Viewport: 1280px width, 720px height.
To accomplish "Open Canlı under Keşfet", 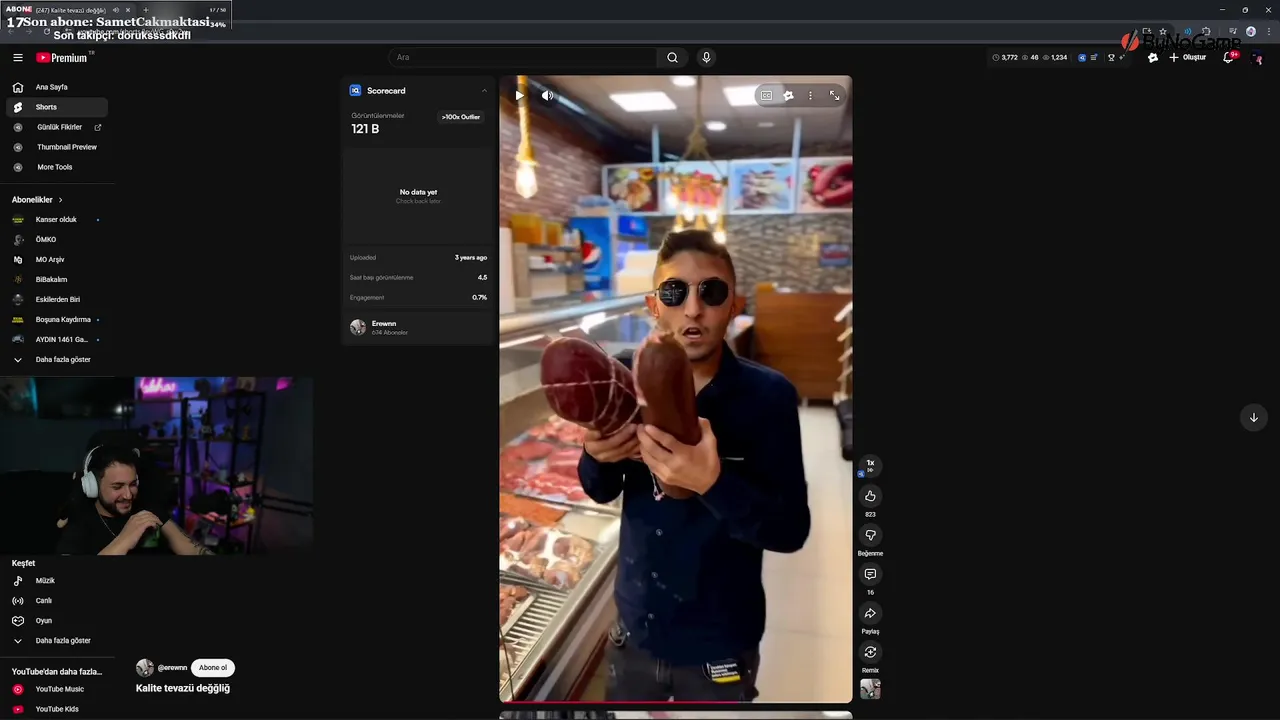I will tap(57, 600).
